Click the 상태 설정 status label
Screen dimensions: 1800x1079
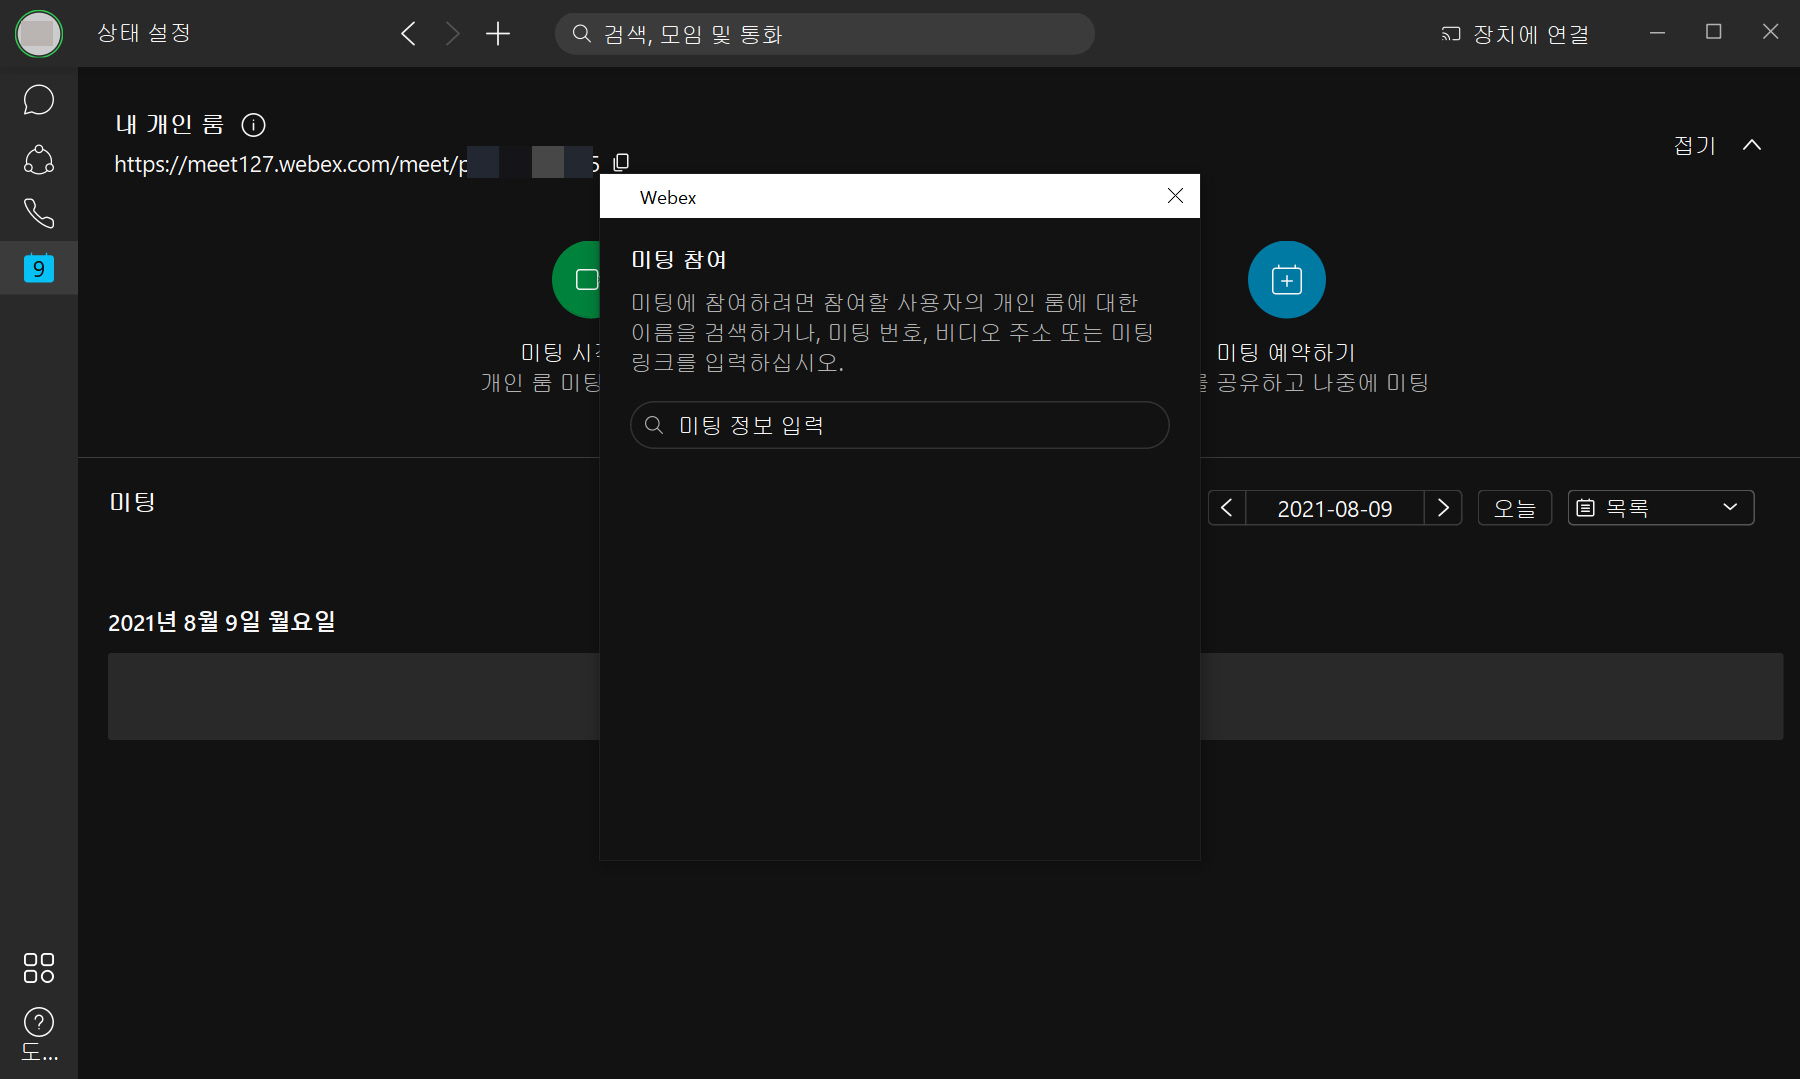[144, 33]
